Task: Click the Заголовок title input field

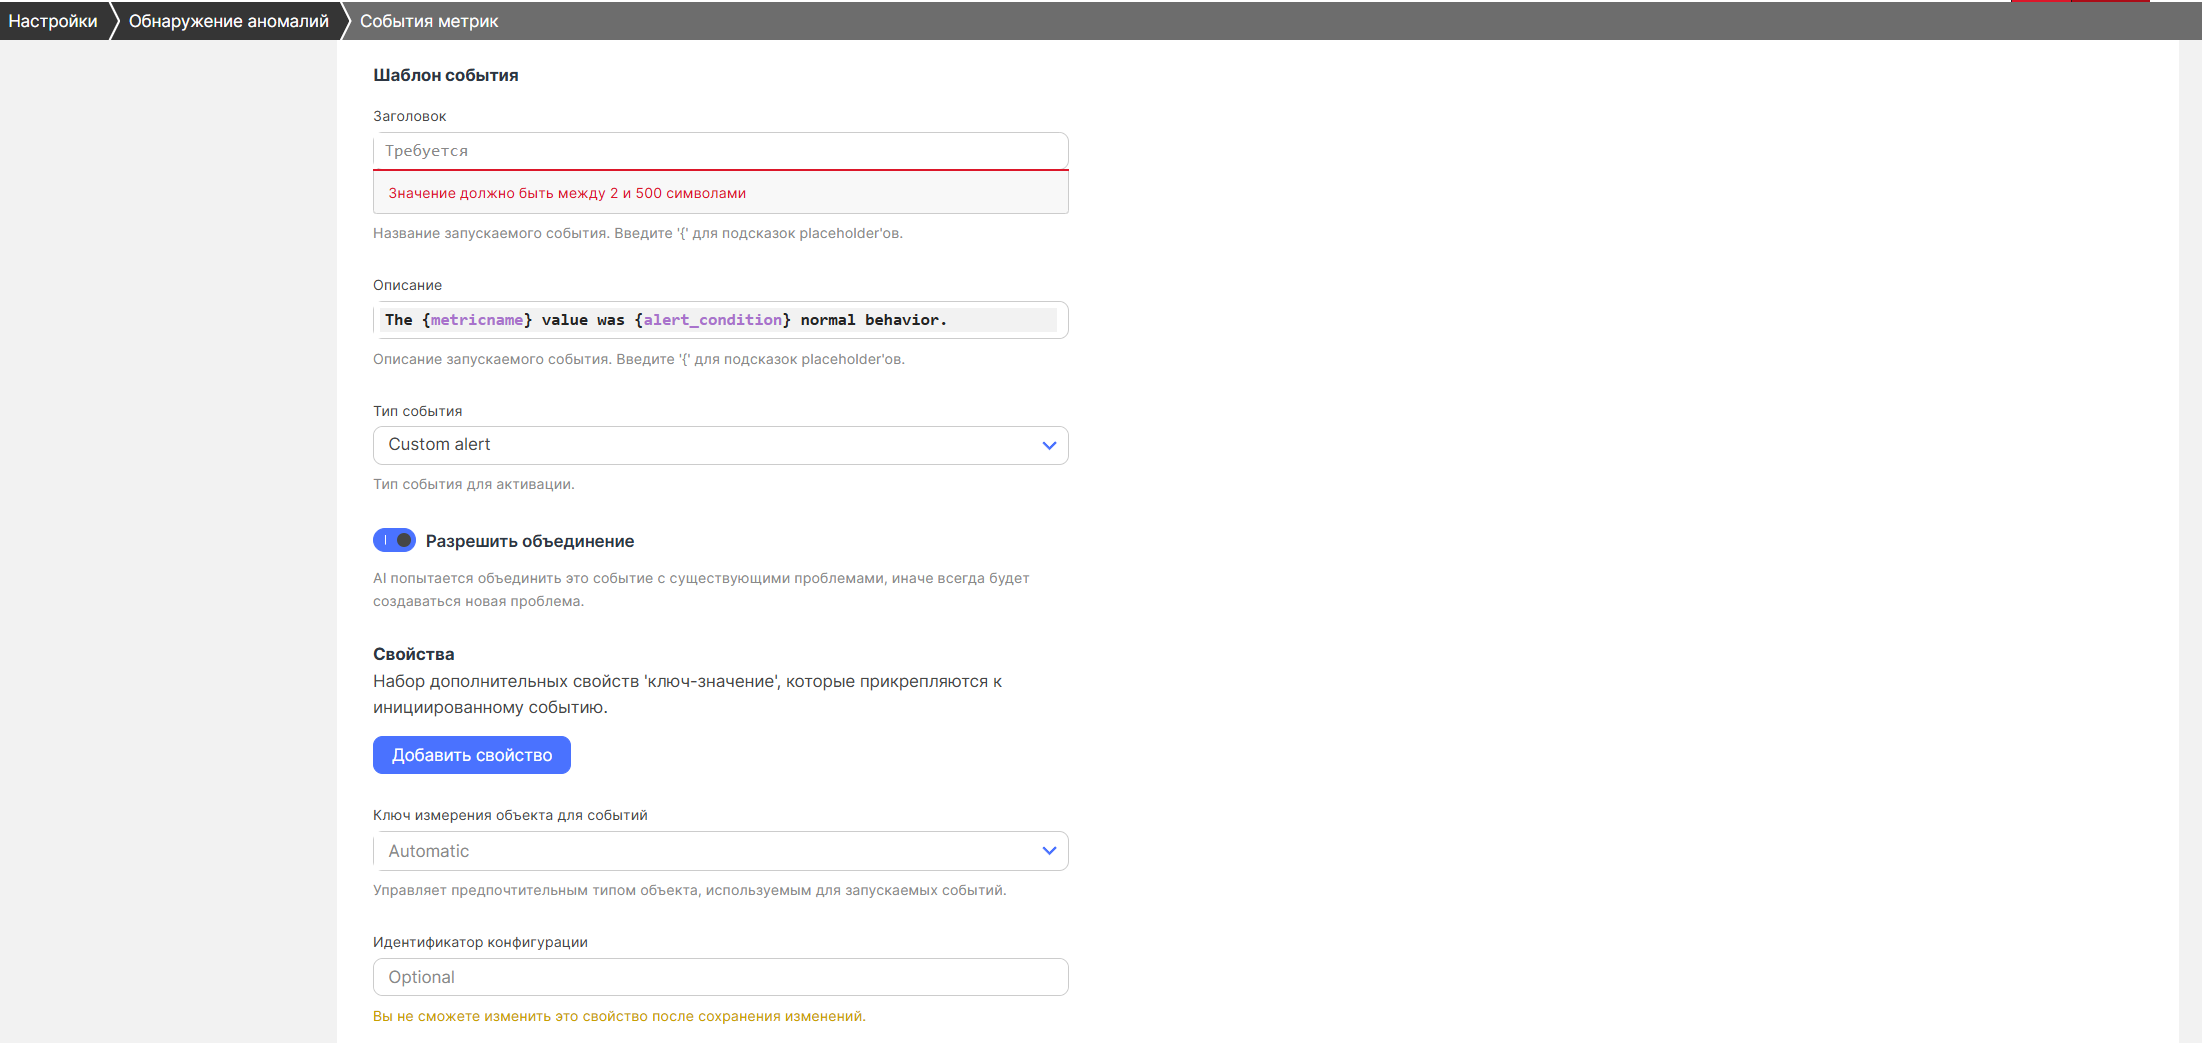Action: pyautogui.click(x=720, y=151)
